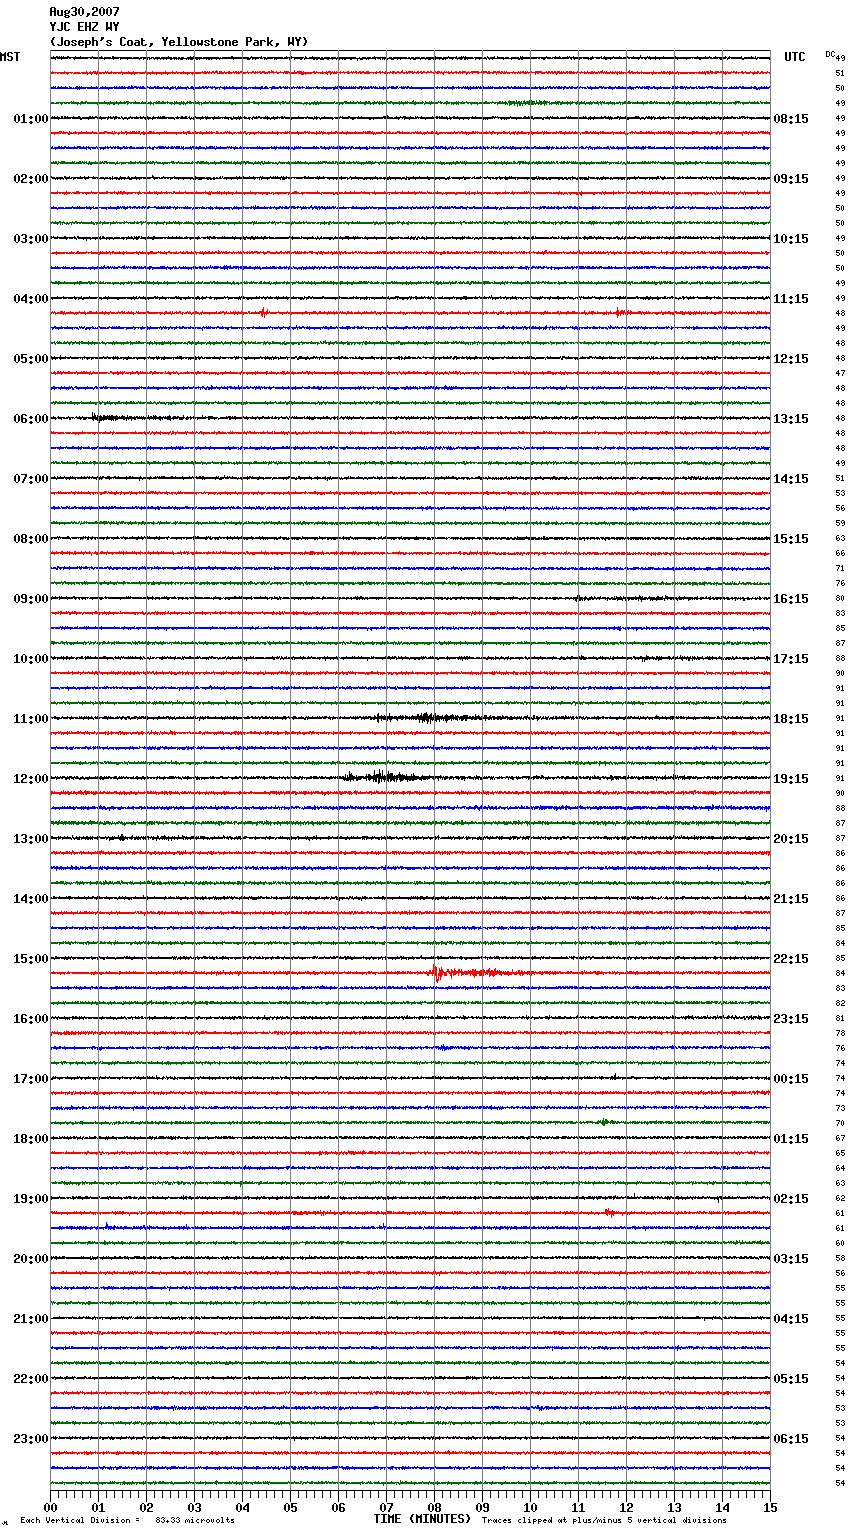The height and width of the screenshot is (1534, 850).
Task: Select the 11:00 MST time label
Action: coord(31,719)
